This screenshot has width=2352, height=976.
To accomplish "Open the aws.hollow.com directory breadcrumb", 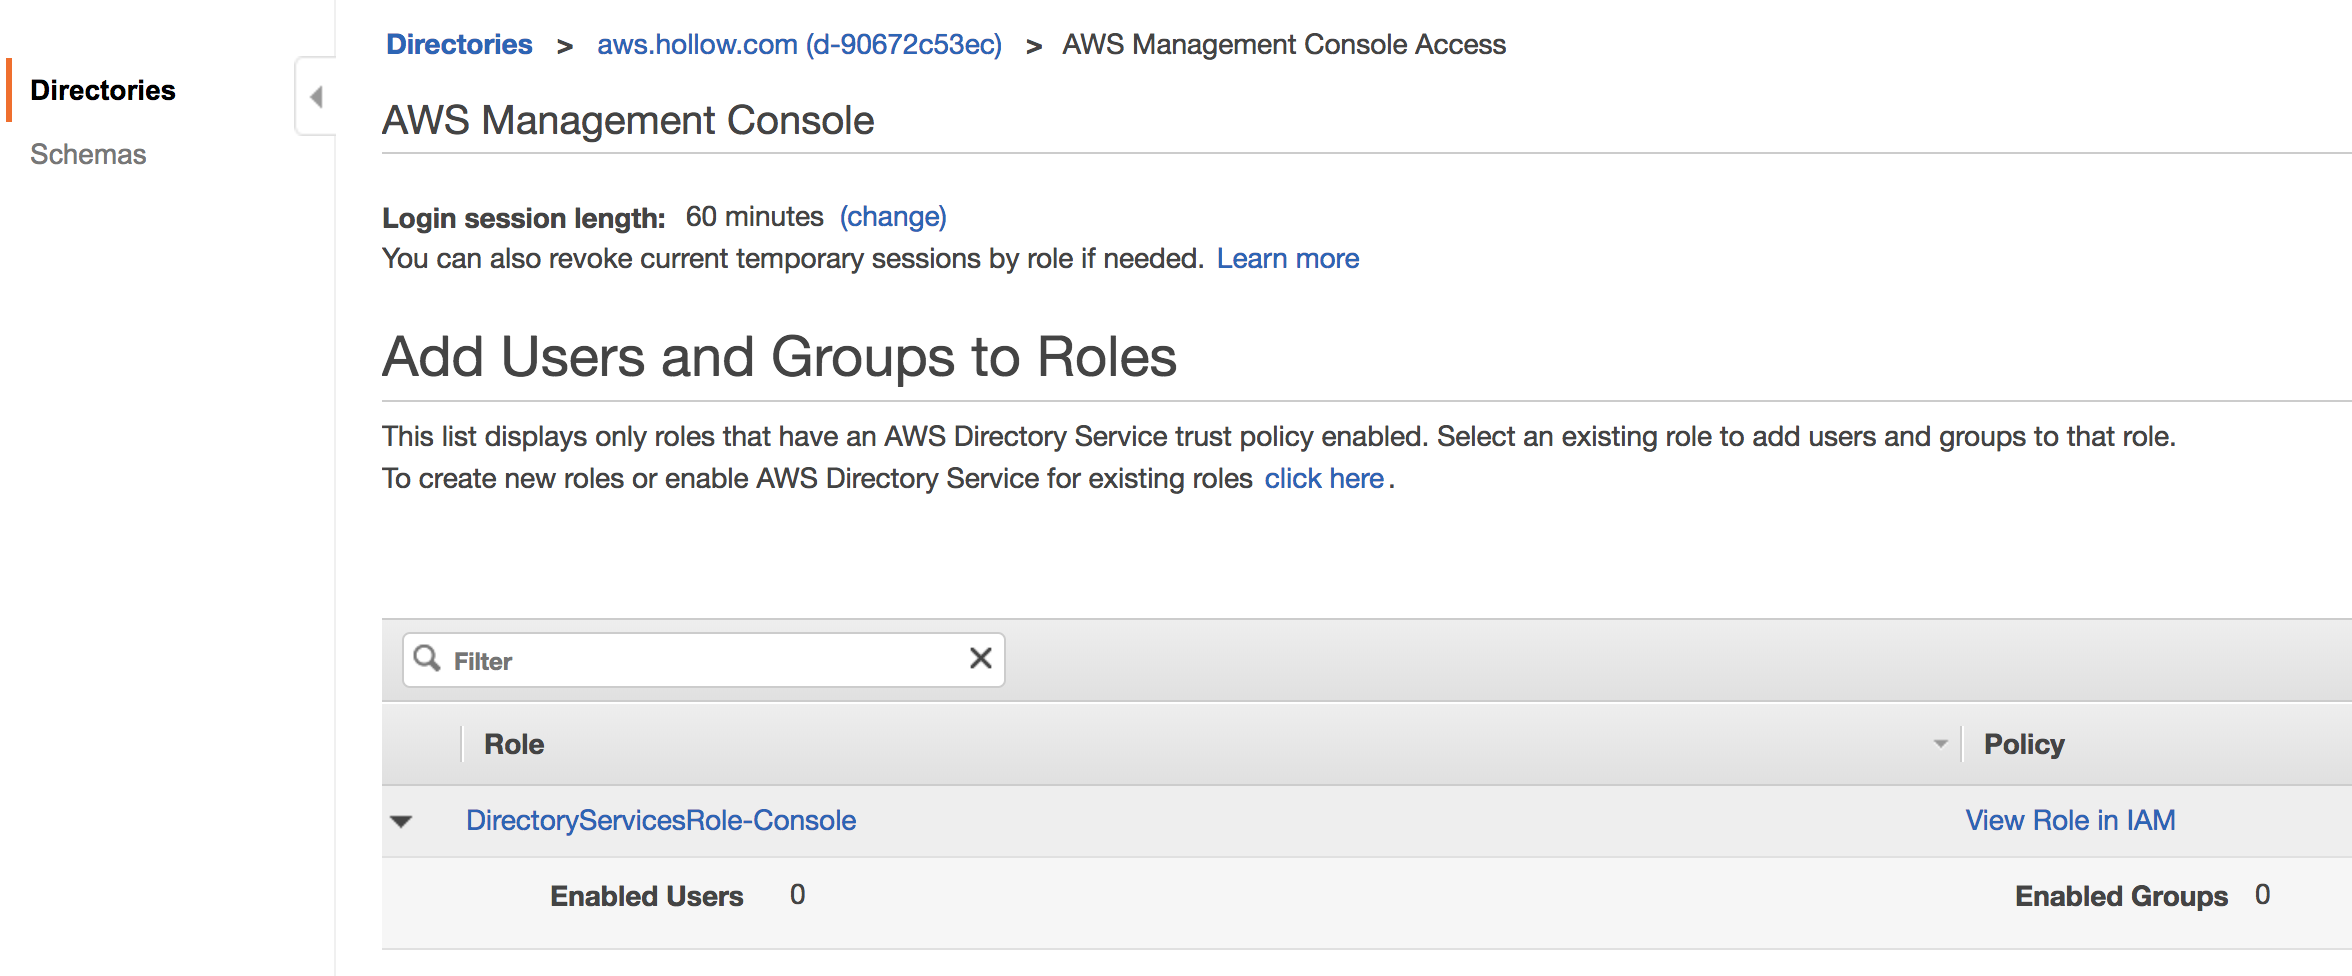I will [x=799, y=44].
